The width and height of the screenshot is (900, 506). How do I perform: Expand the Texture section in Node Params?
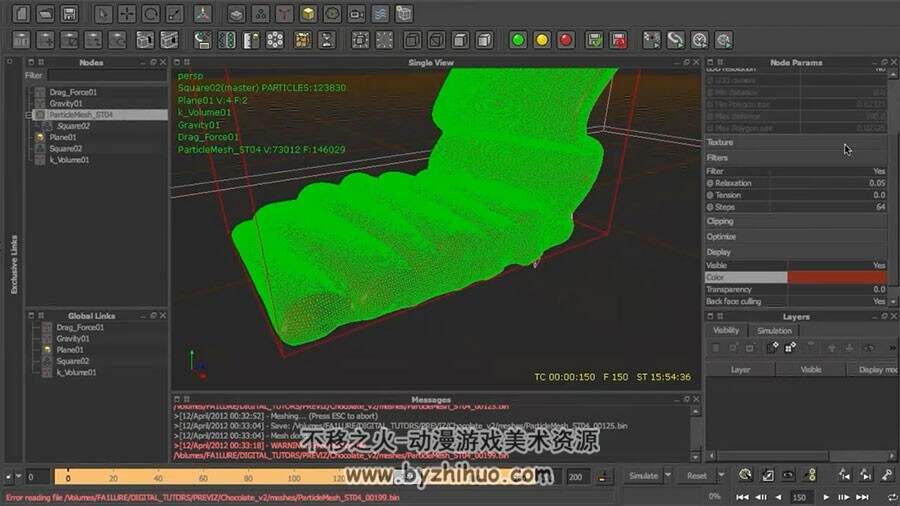coord(796,142)
